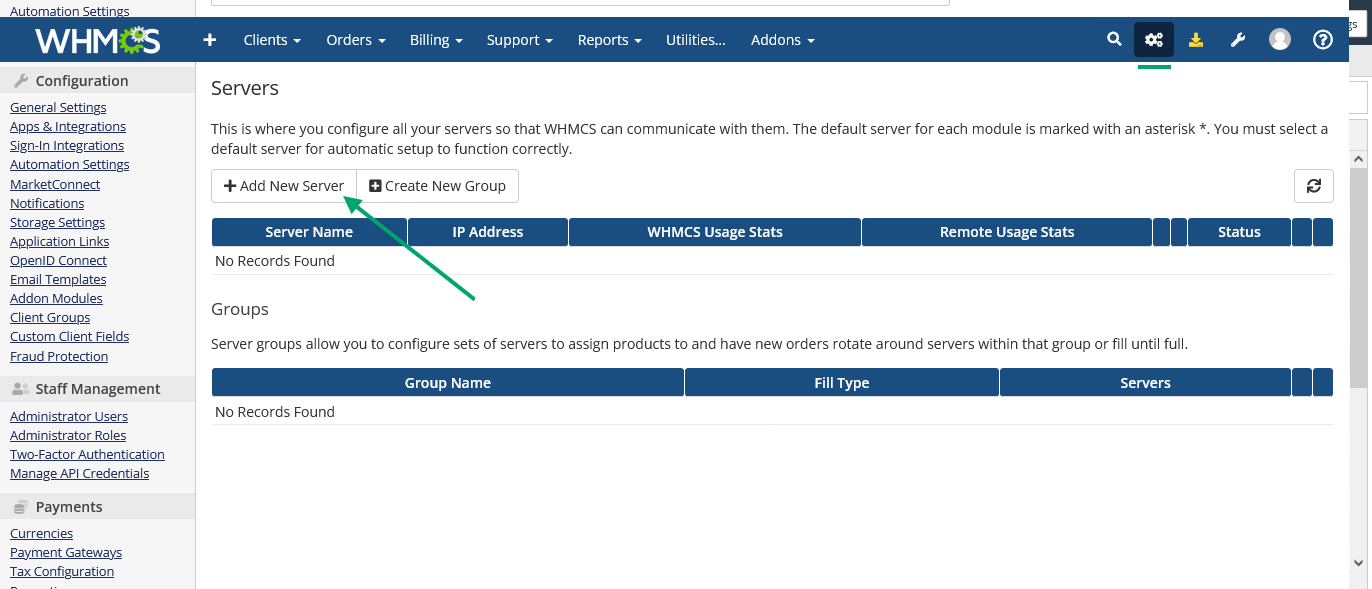The image size is (1372, 589).
Task: Open Client Groups link
Action: click(x=50, y=317)
